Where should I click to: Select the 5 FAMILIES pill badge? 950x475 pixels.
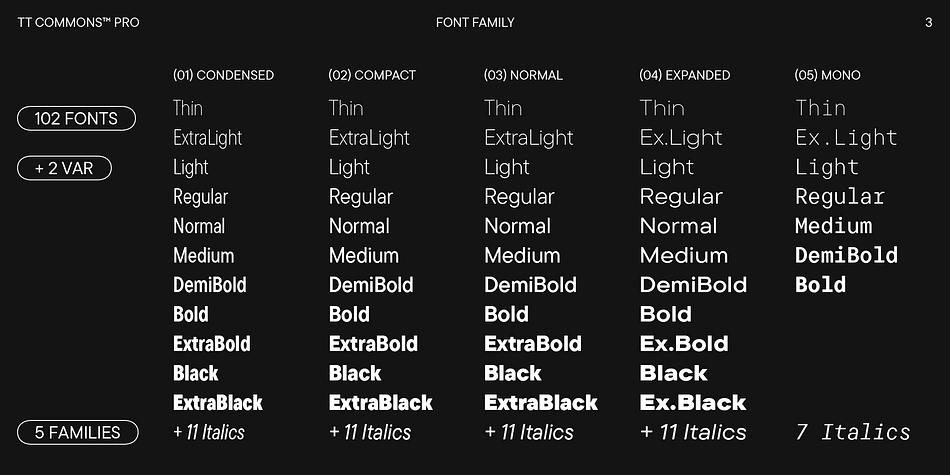tap(78, 433)
